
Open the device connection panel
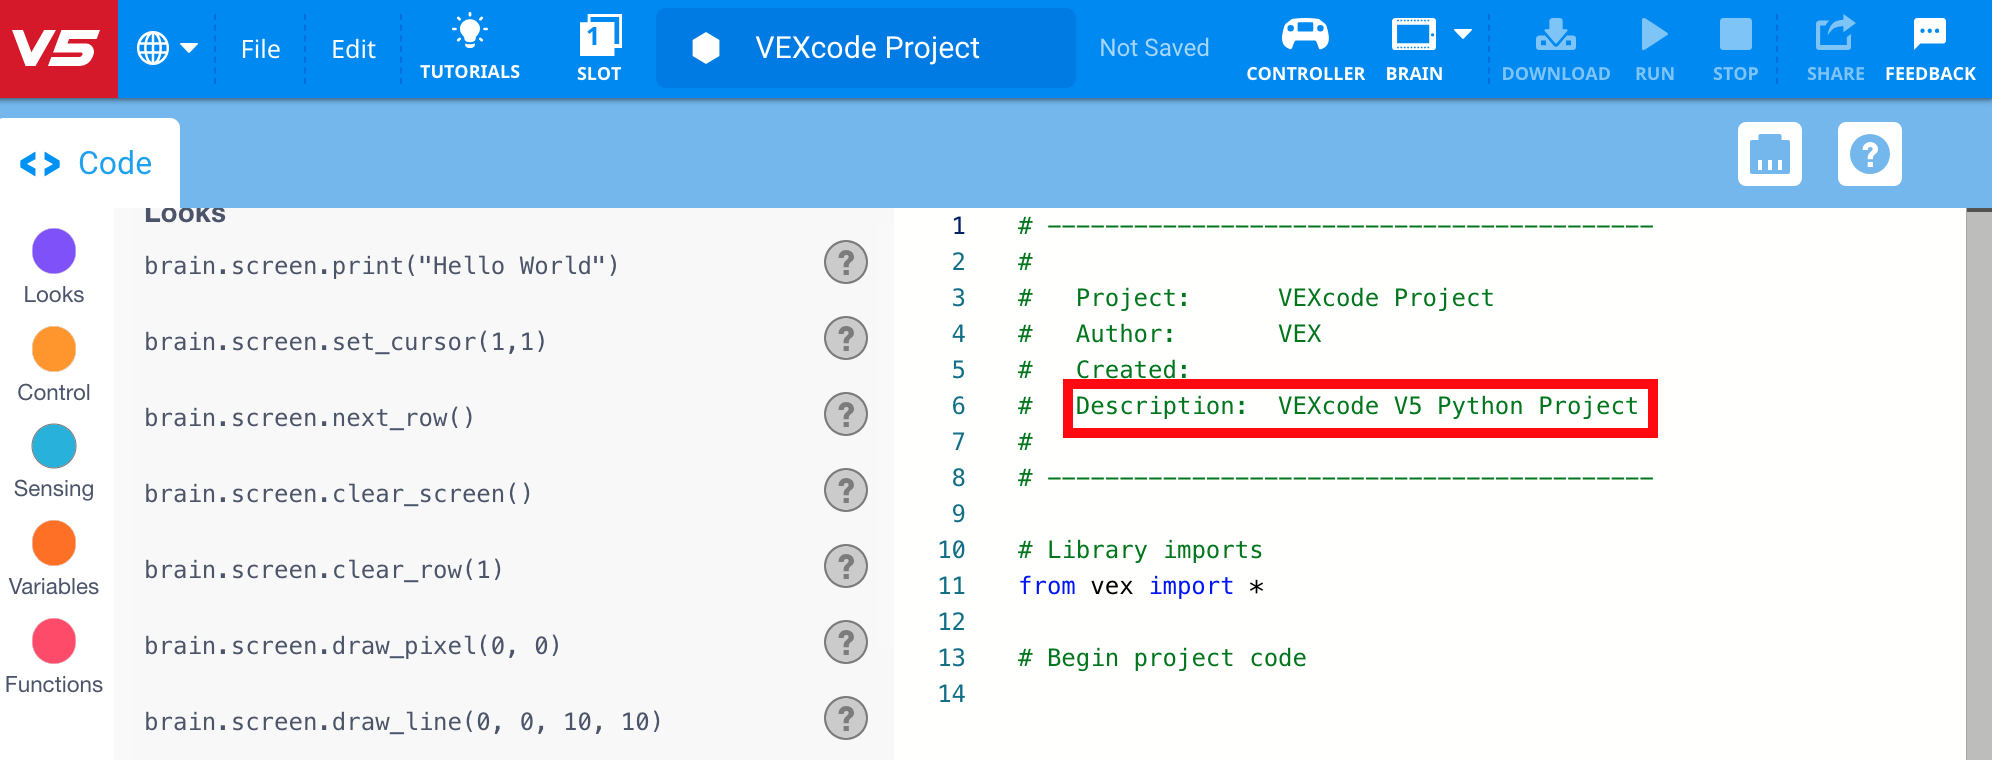click(x=1769, y=154)
